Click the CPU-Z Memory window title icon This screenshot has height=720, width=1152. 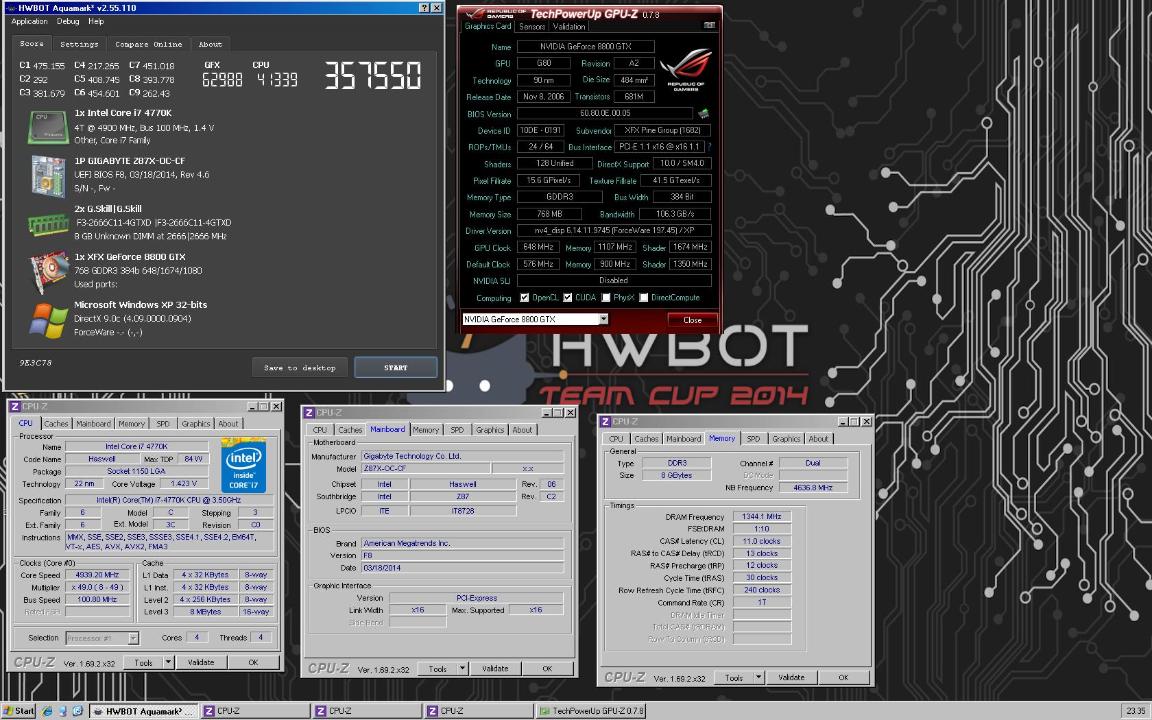605,421
